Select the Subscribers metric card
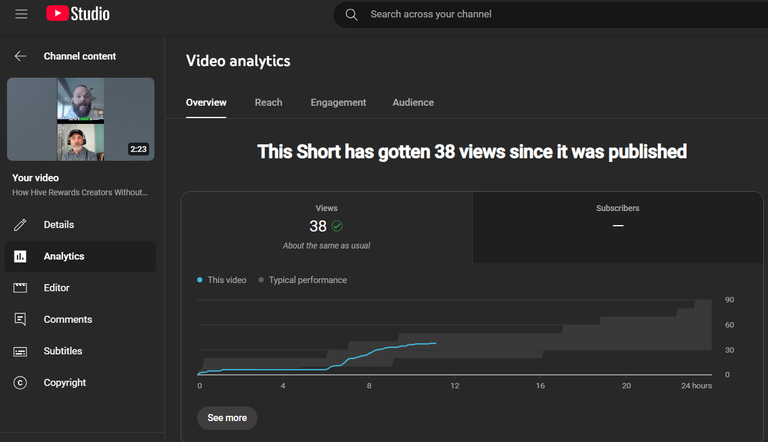Image resolution: width=768 pixels, height=442 pixels. coord(618,227)
